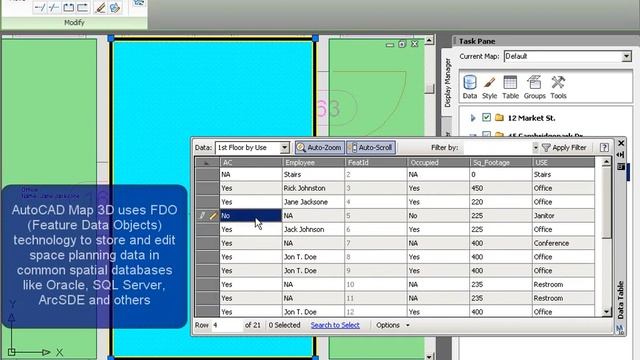Click the Search to Select link
Image resolution: width=640 pixels, height=360 pixels.
335,325
